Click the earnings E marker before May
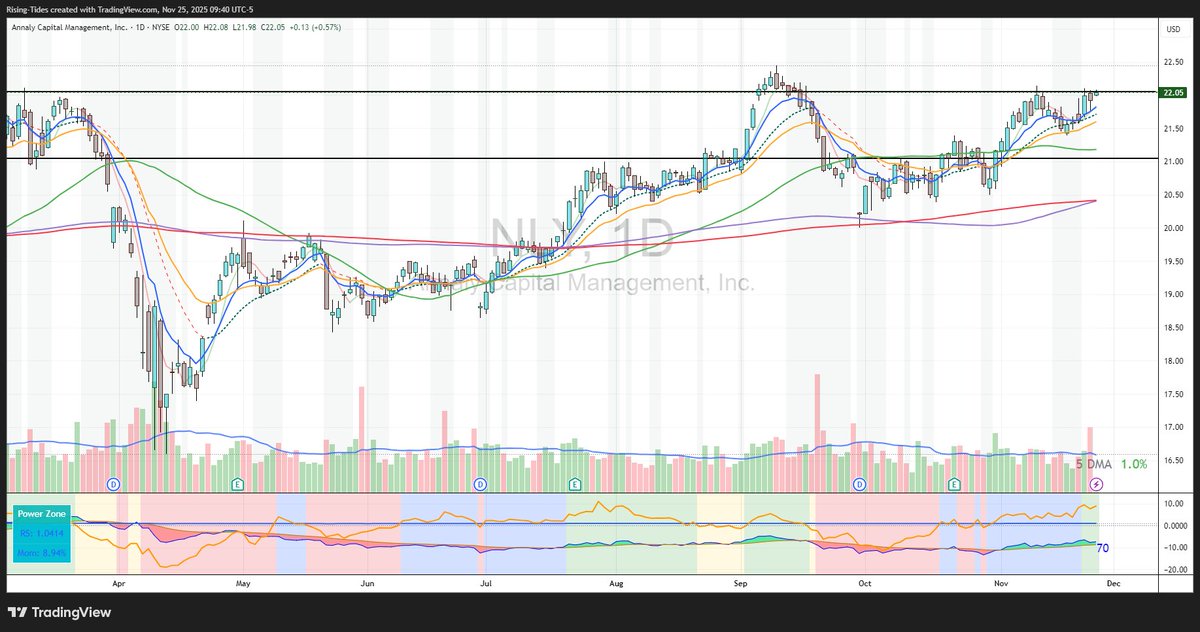The height and width of the screenshot is (632, 1200). [238, 484]
